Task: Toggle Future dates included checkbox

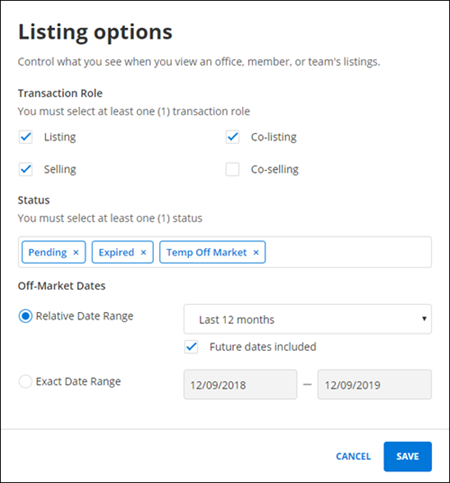Action: tap(191, 347)
